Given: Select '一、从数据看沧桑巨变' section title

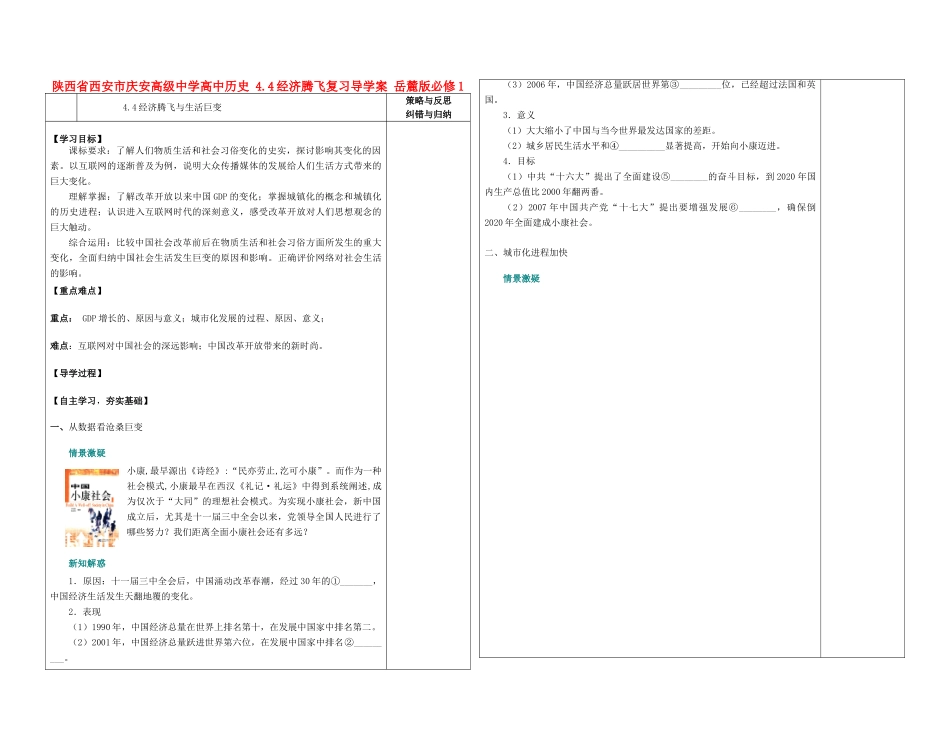Looking at the screenshot, I should click(97, 427).
